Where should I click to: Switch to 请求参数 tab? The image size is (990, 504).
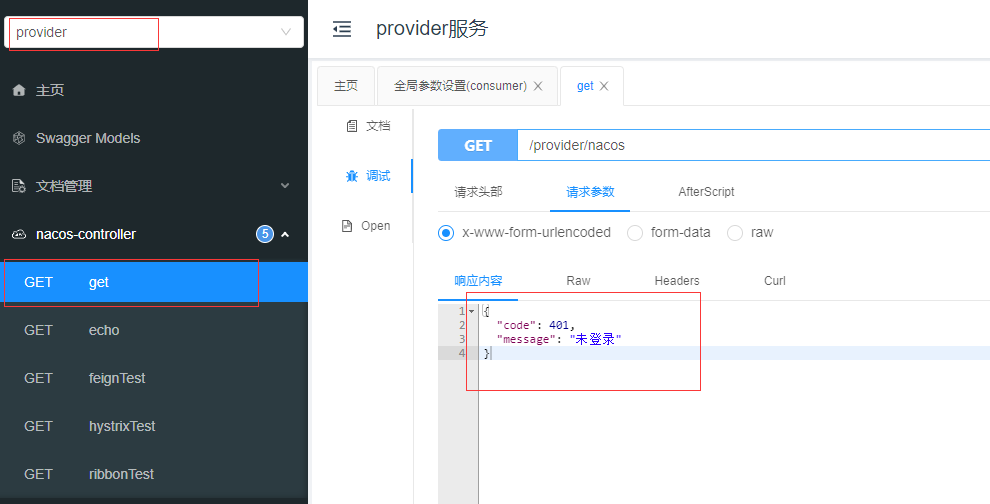tap(590, 192)
